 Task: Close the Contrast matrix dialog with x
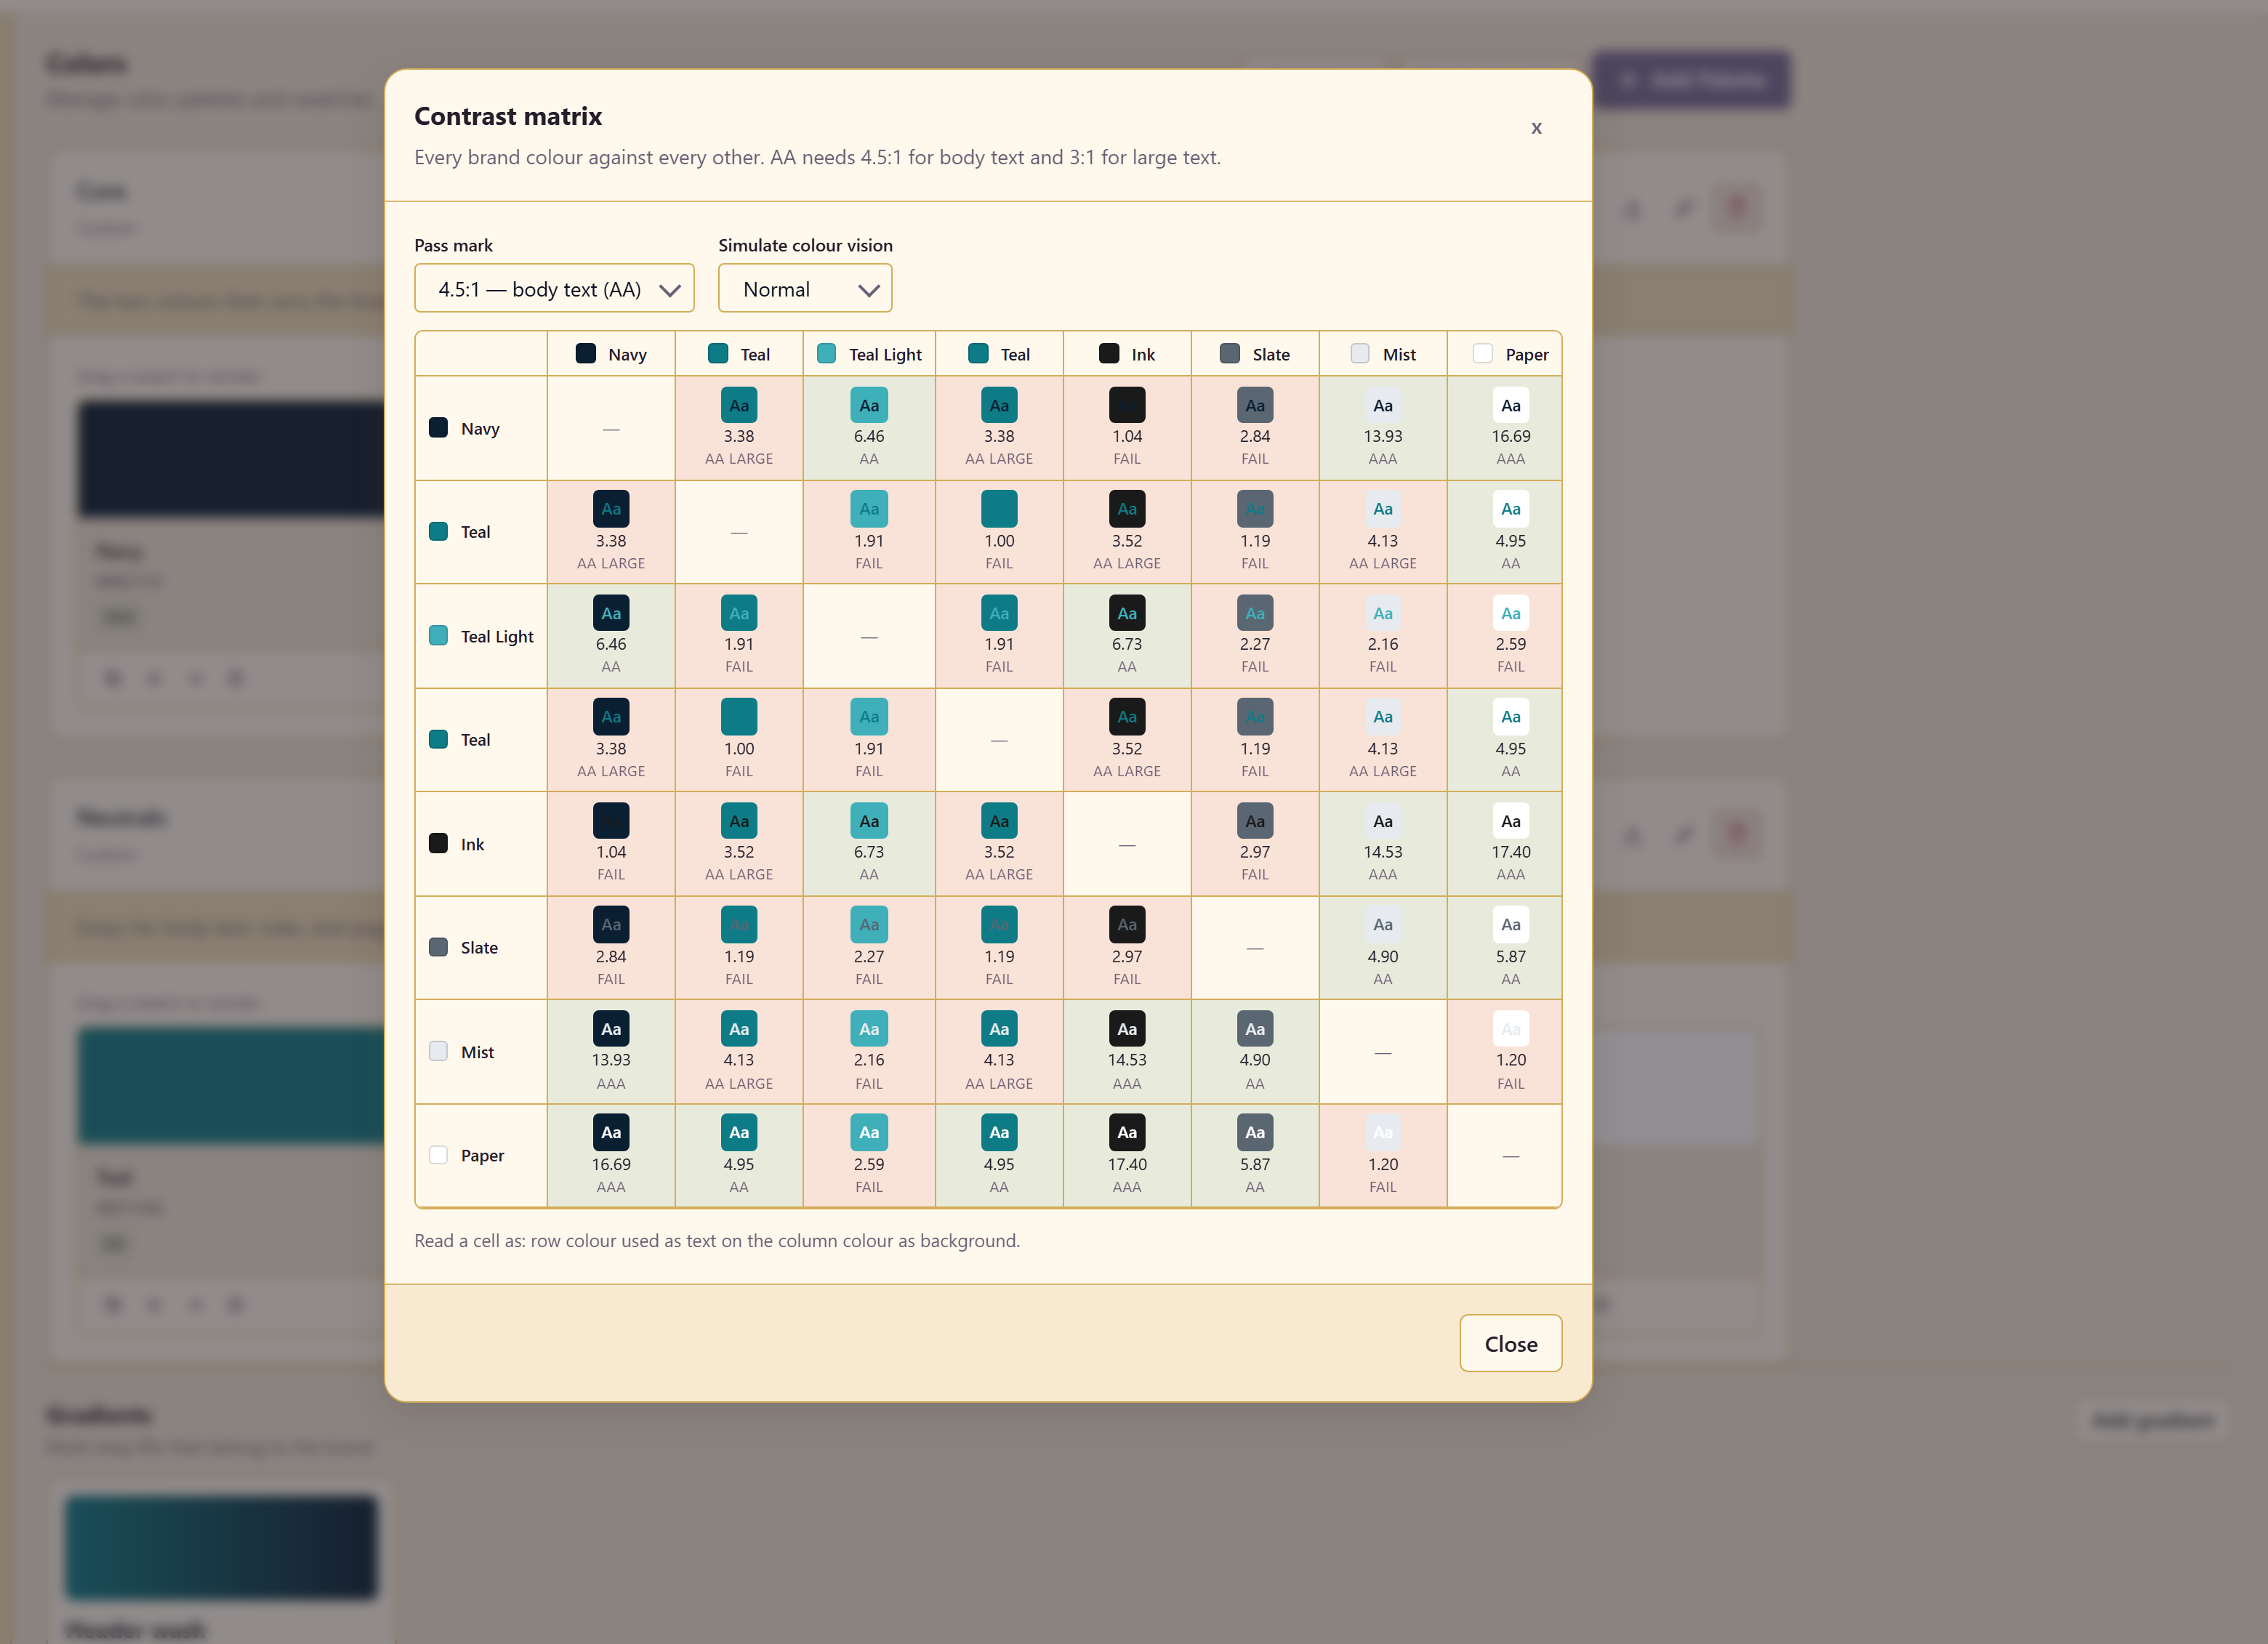pyautogui.click(x=1536, y=128)
